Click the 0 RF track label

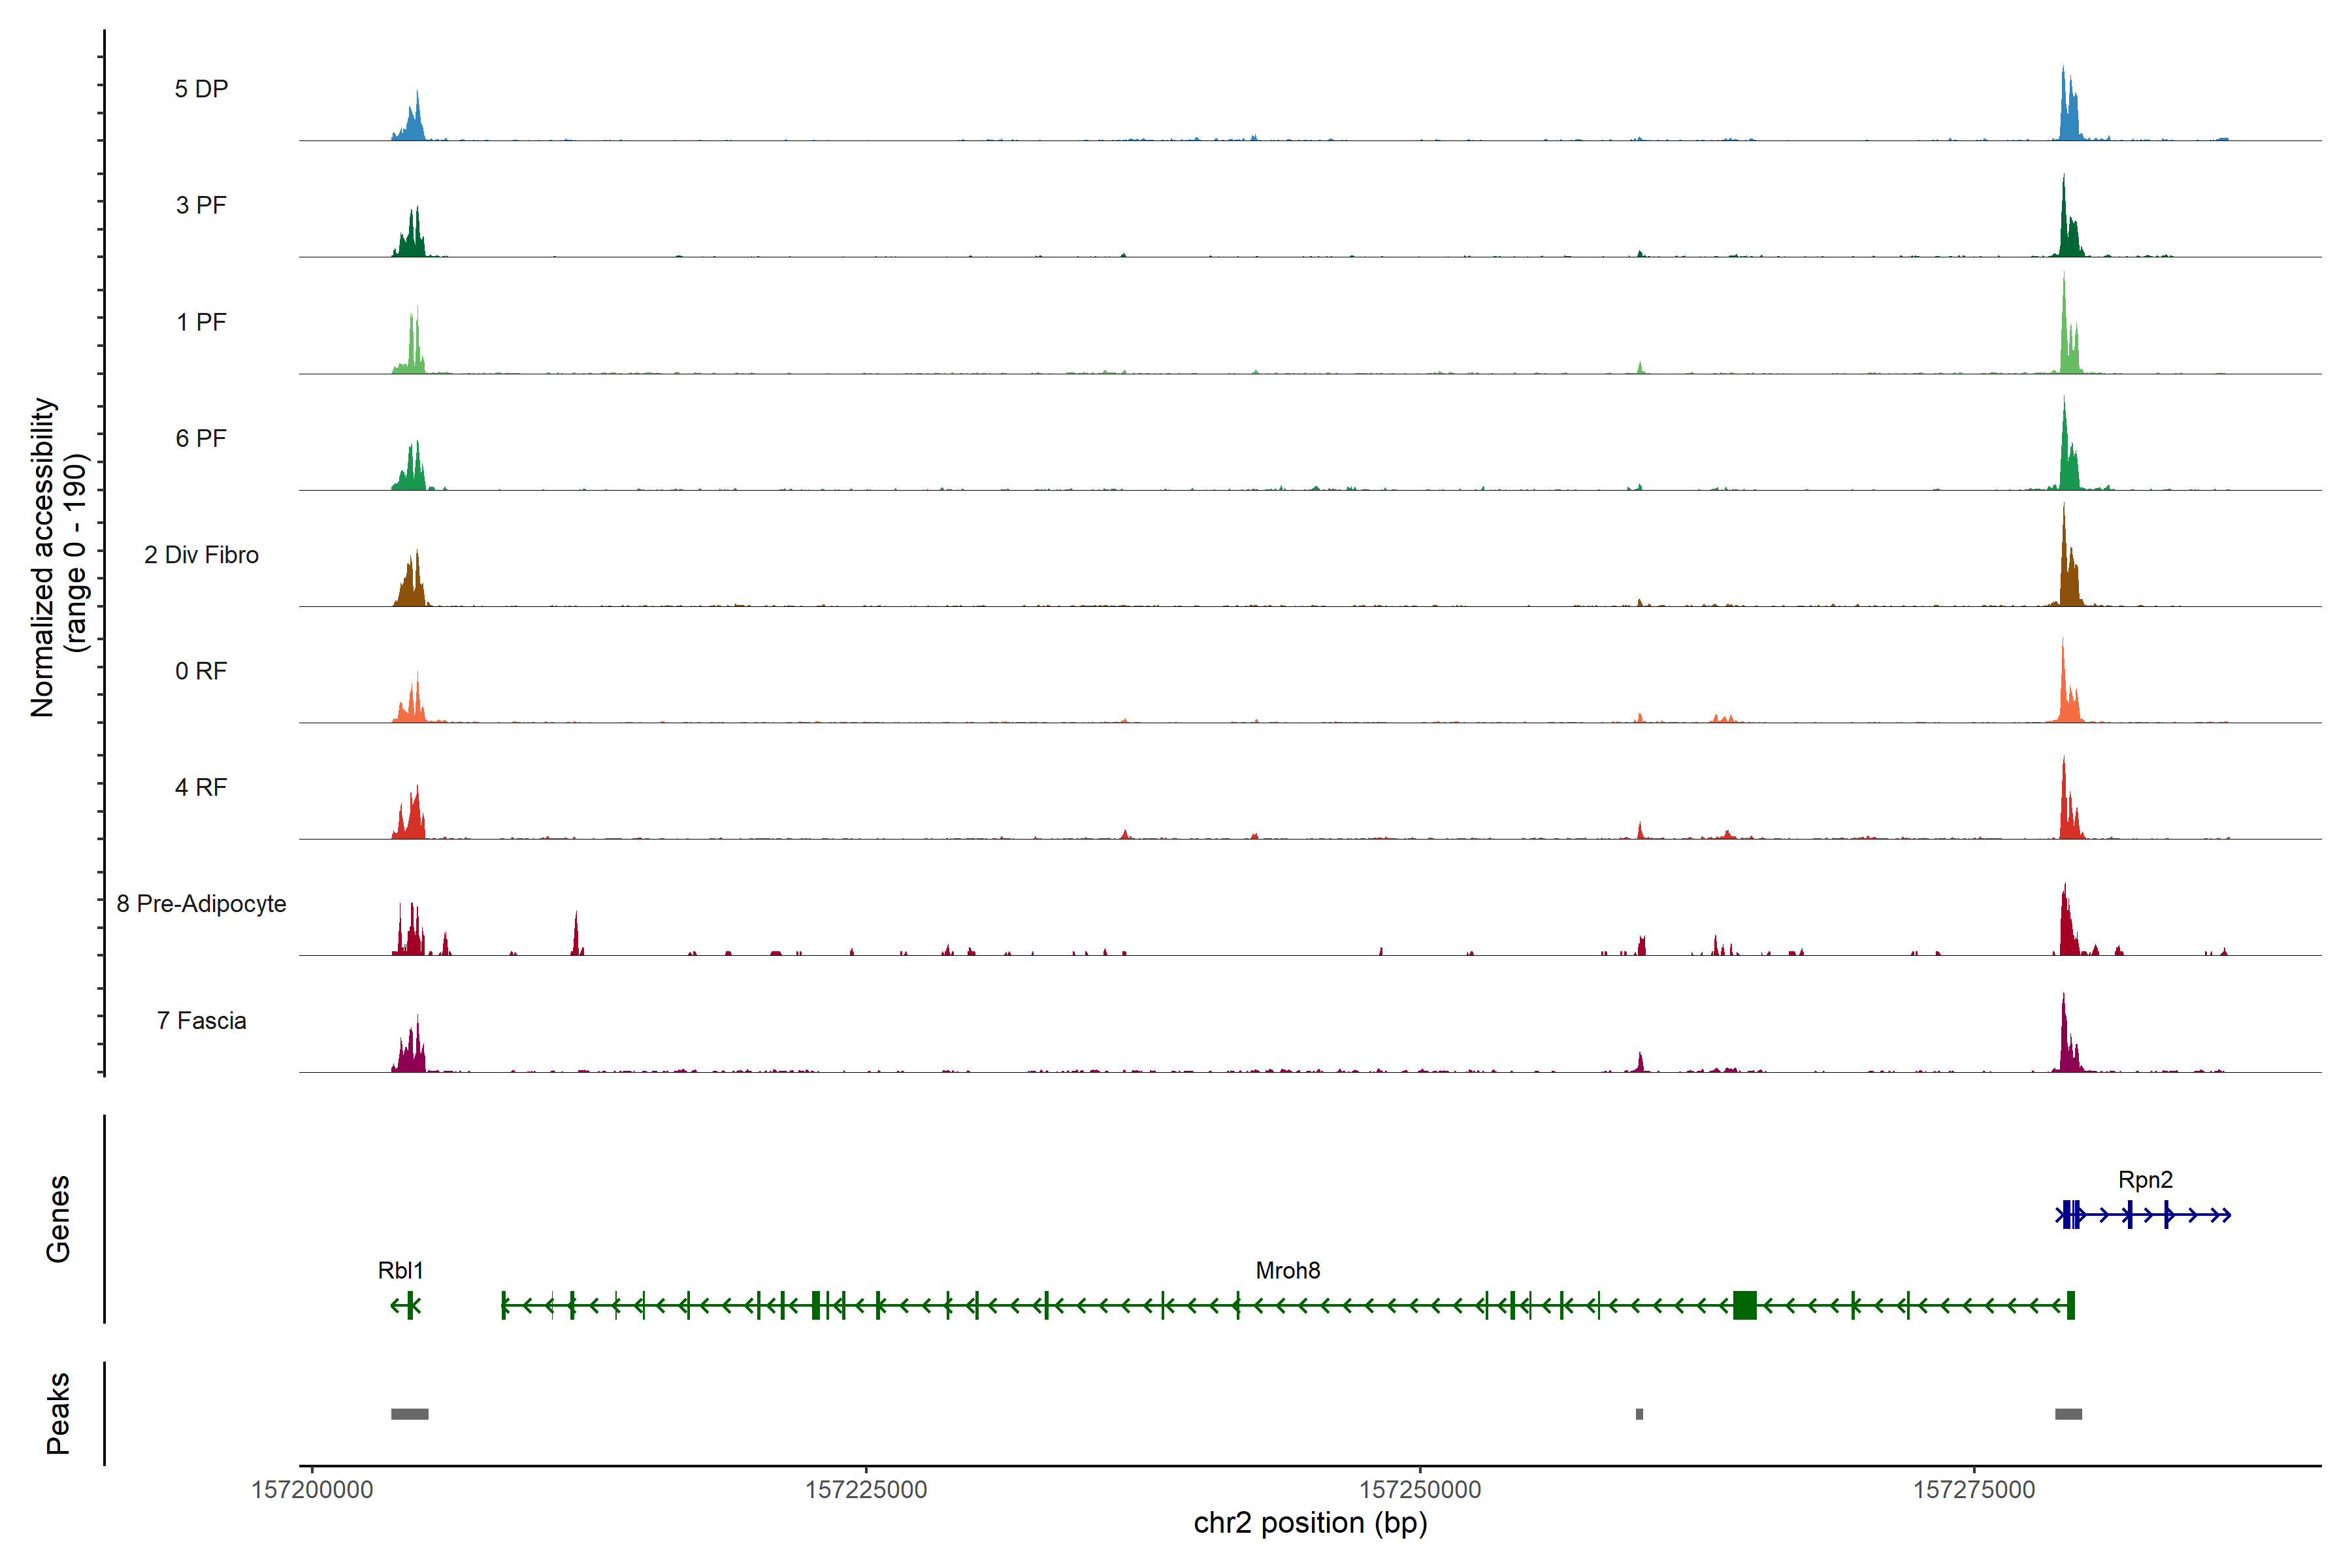tap(201, 671)
